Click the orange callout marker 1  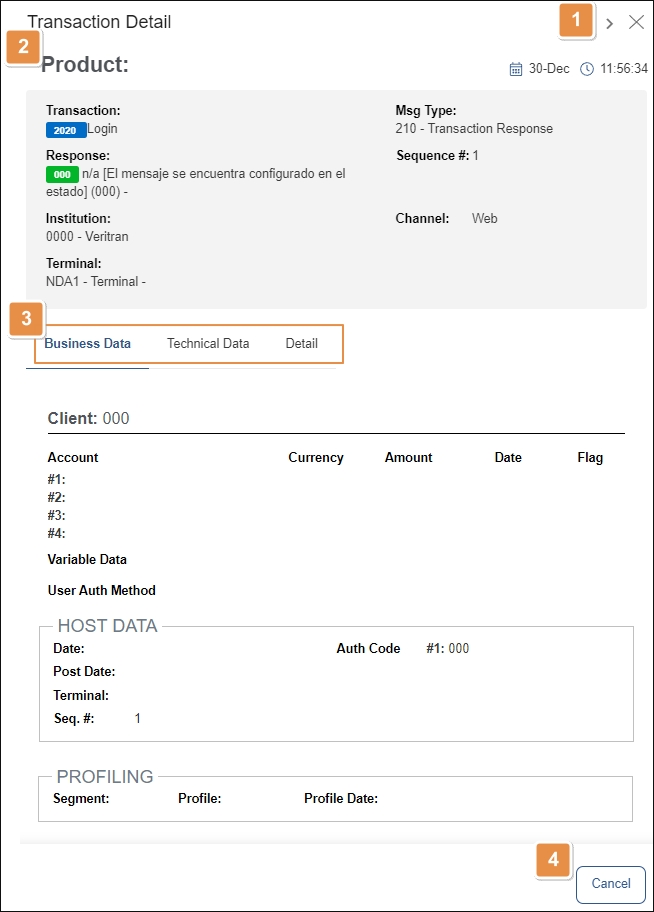click(576, 19)
